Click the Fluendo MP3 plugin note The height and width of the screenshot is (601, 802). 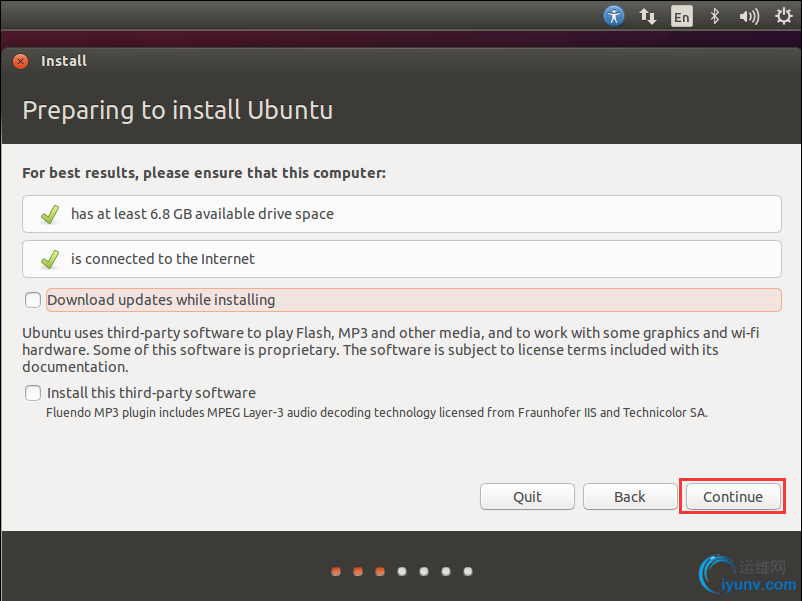377,413
